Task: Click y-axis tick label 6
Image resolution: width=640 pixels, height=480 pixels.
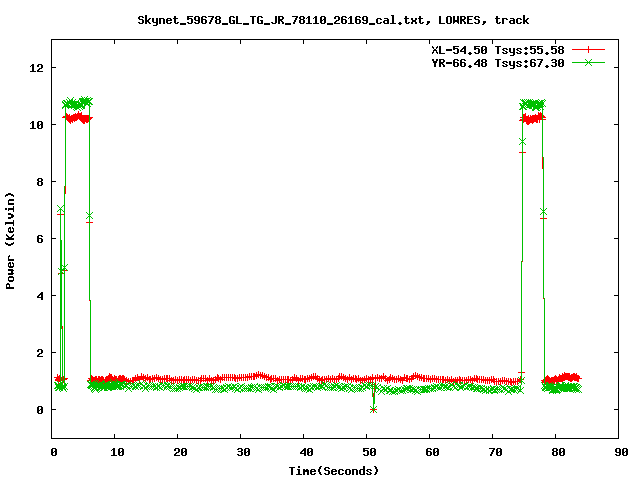Action: coord(40,239)
